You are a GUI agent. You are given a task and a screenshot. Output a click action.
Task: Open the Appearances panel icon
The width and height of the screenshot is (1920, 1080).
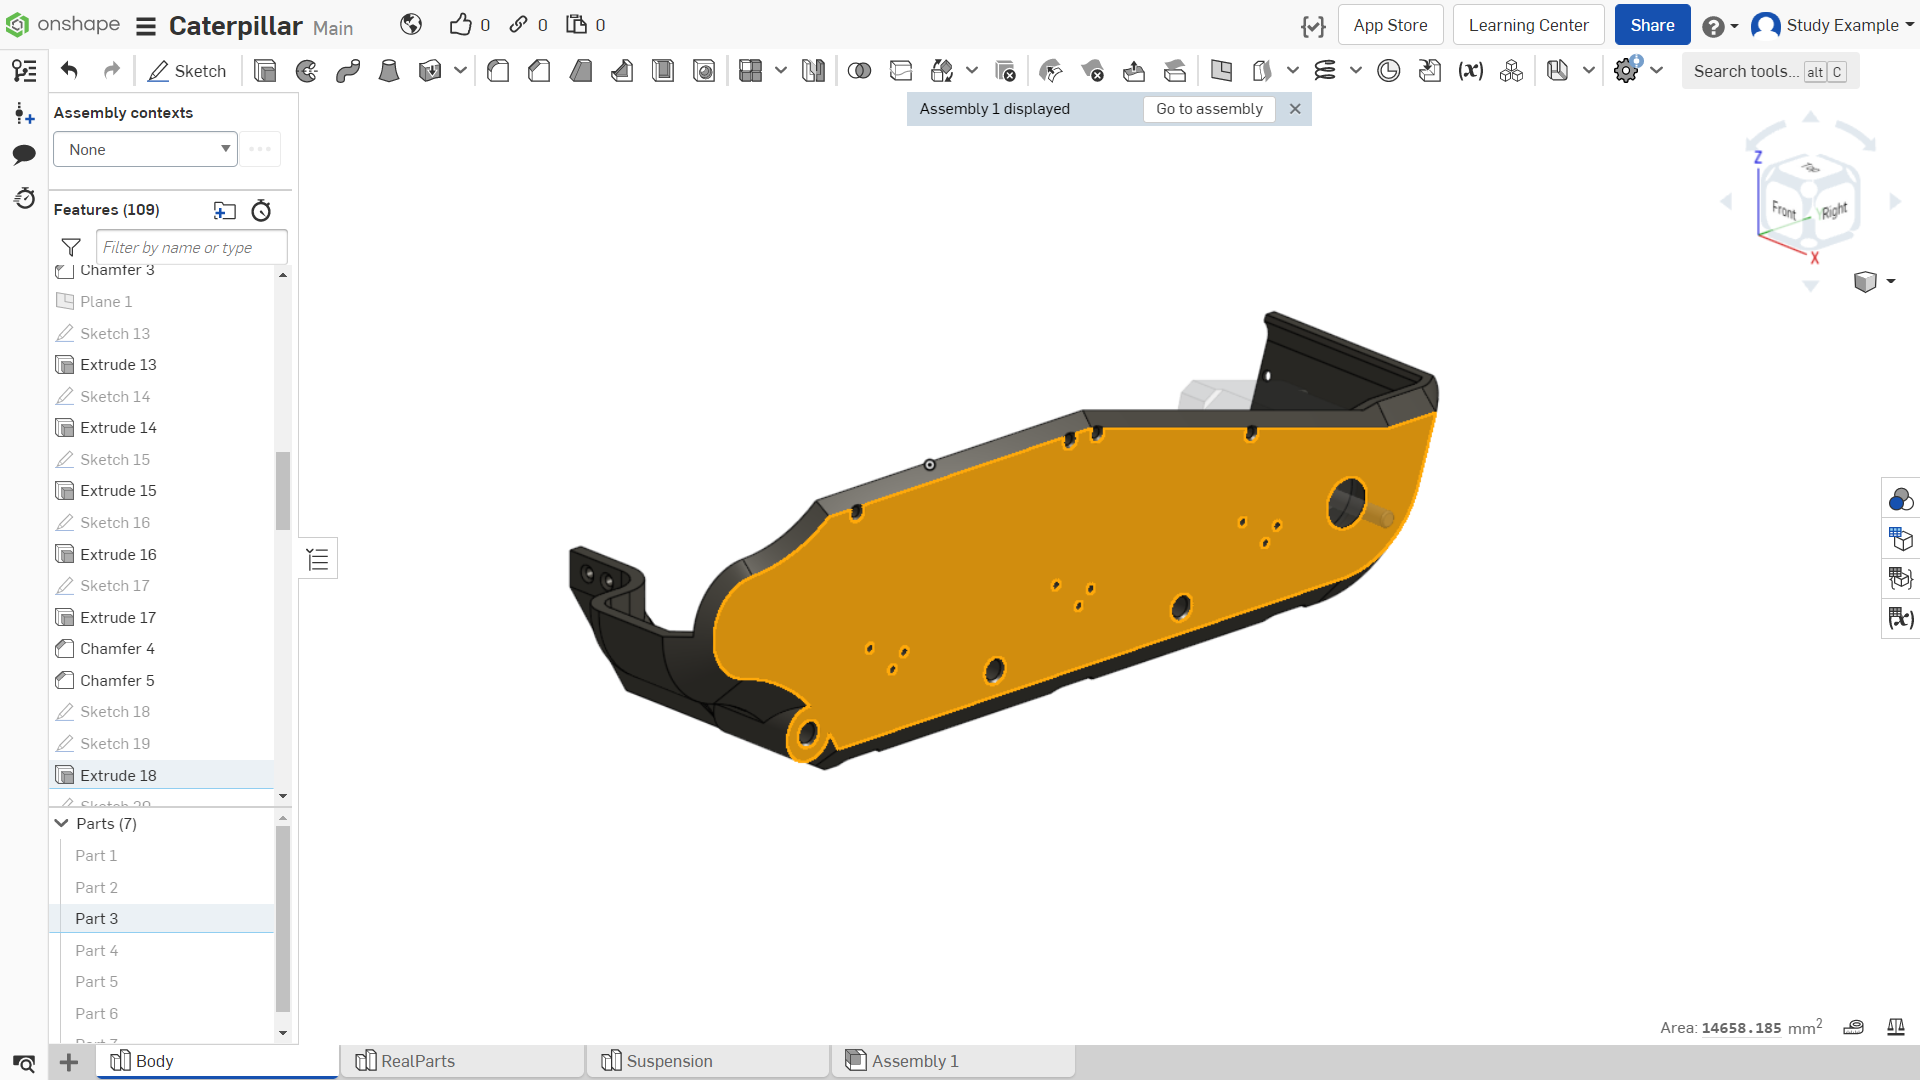(x=1900, y=499)
